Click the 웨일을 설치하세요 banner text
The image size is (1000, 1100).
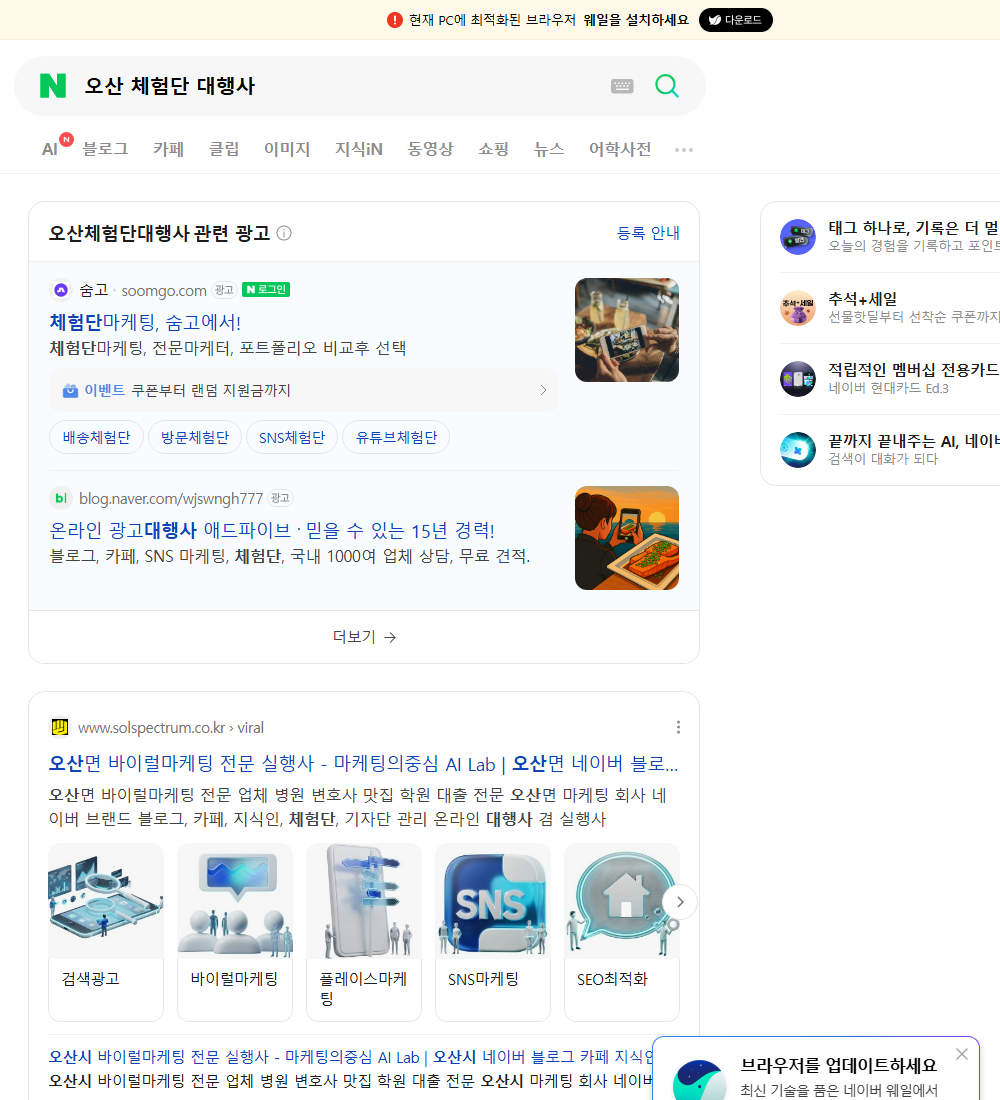pos(636,20)
